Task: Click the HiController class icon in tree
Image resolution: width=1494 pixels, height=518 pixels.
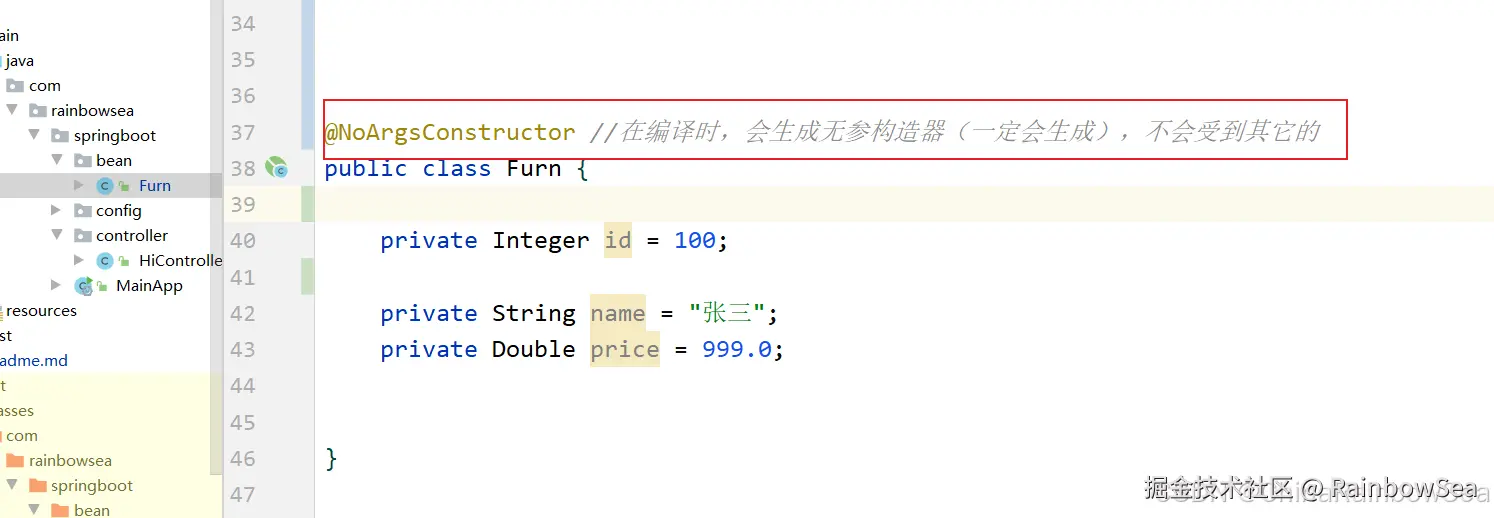Action: (x=104, y=260)
